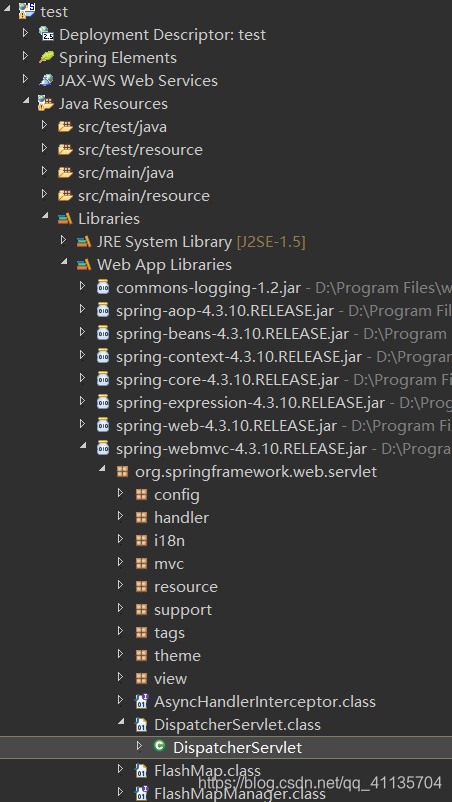Click the test project icon
Image resolution: width=452 pixels, height=802 pixels.
(27, 10)
